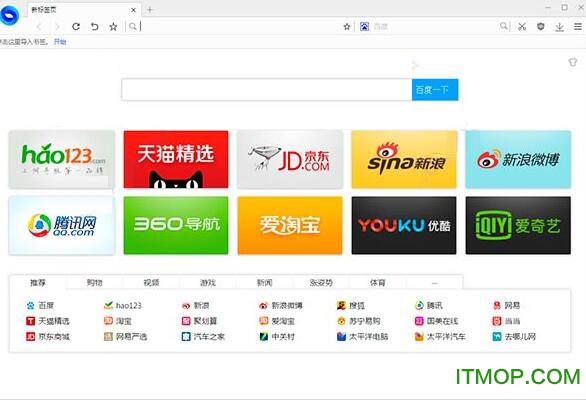Click the 开始 import bookmarks link
The height and width of the screenshot is (402, 586).
click(60, 42)
